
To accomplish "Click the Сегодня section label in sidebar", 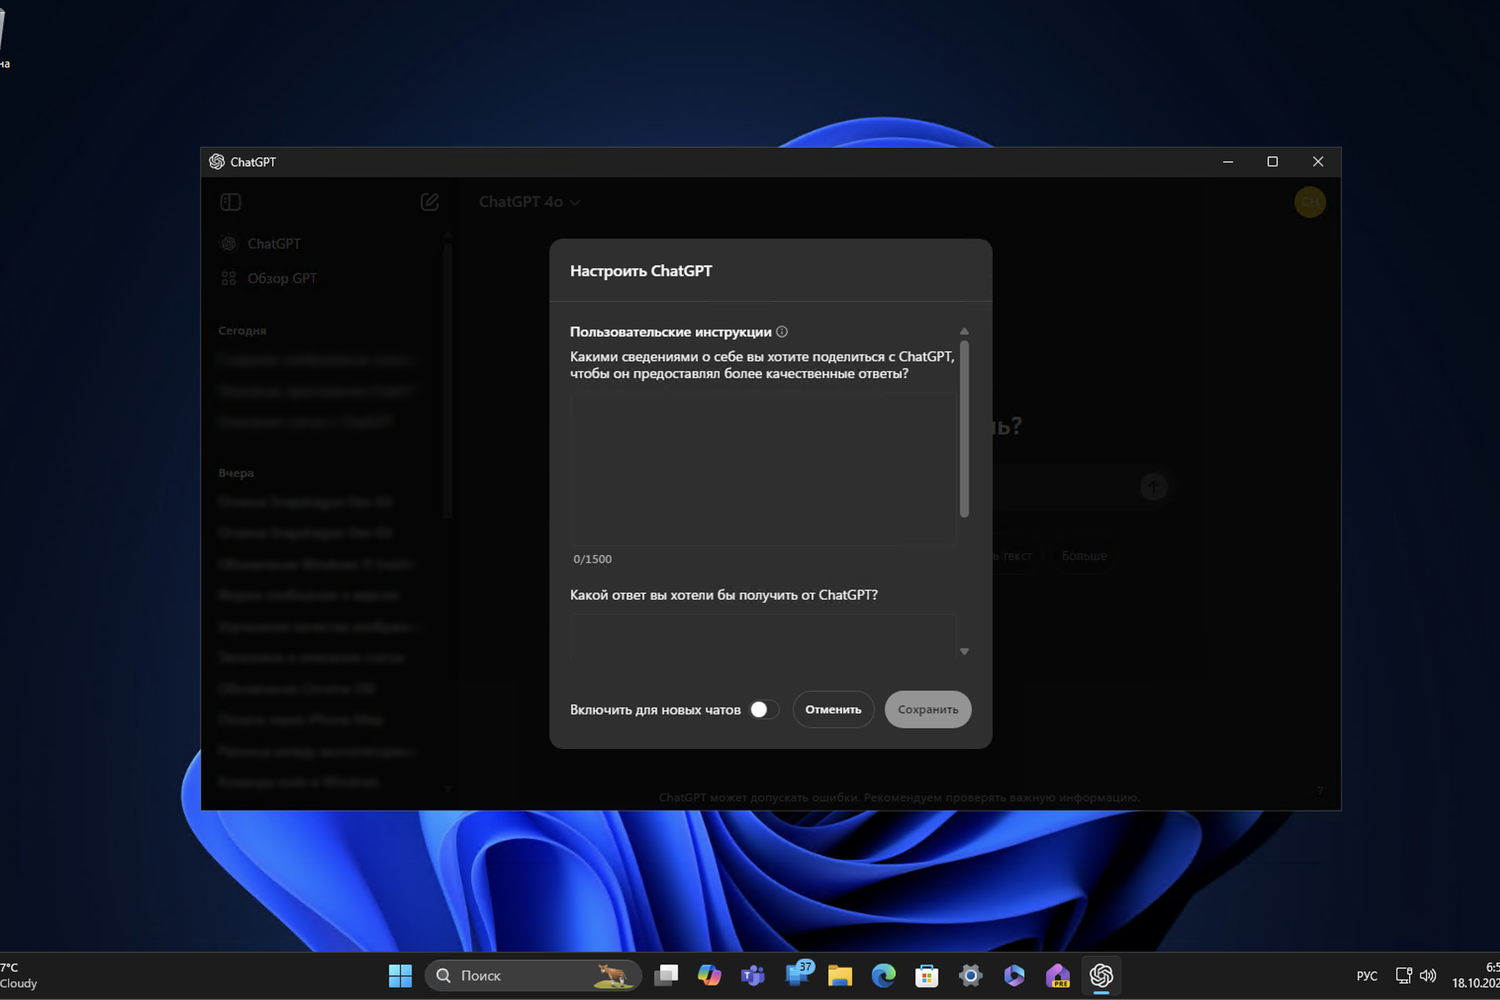I will [x=242, y=331].
